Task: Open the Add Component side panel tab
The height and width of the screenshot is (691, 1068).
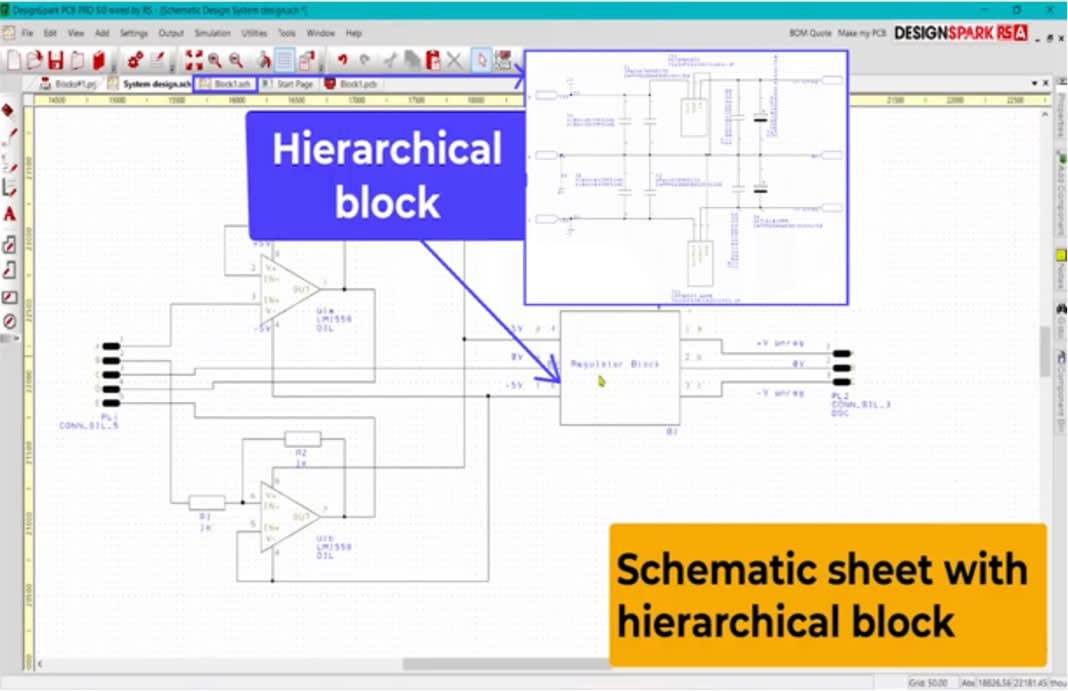Action: tap(1061, 194)
